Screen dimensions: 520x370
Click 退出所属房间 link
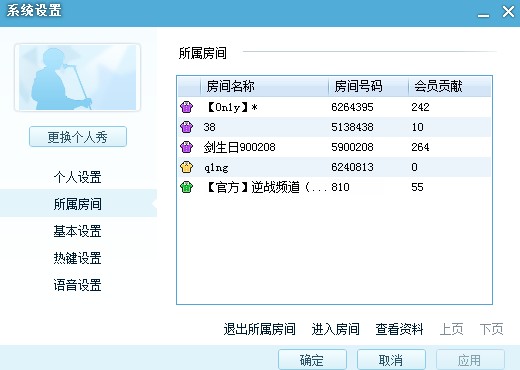[x=259, y=329]
